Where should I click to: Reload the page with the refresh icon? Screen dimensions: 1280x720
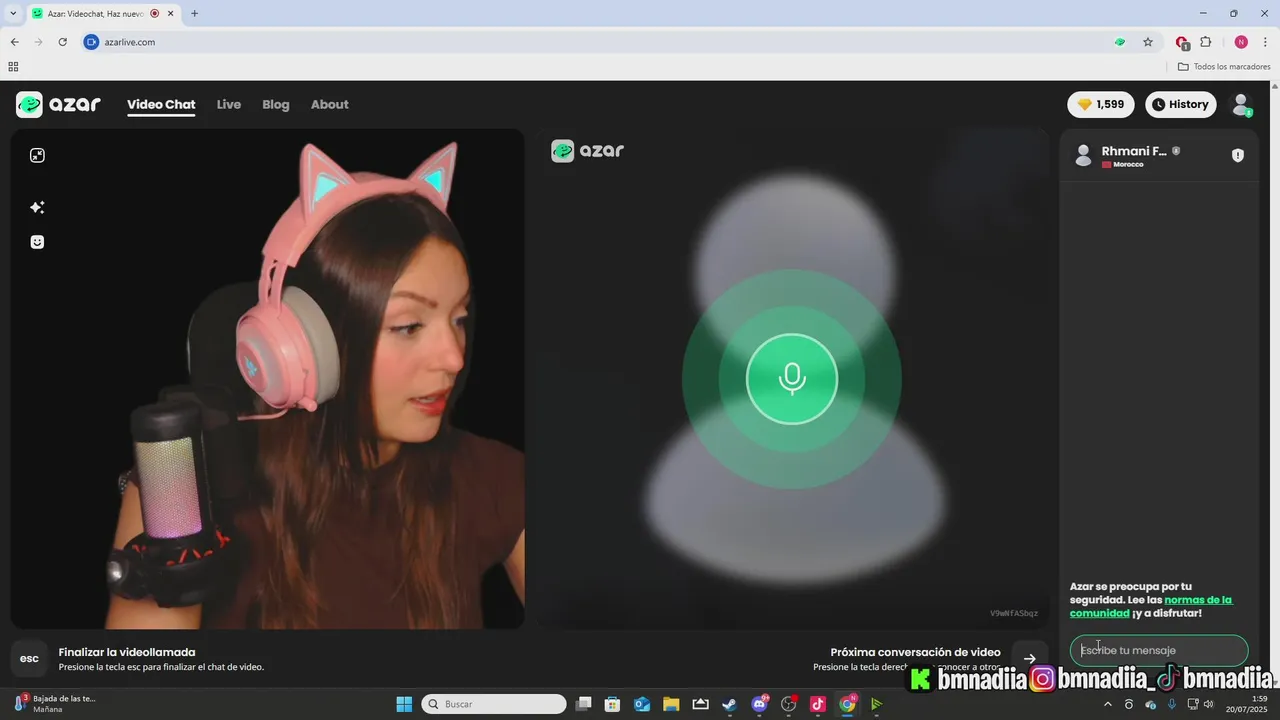(63, 42)
